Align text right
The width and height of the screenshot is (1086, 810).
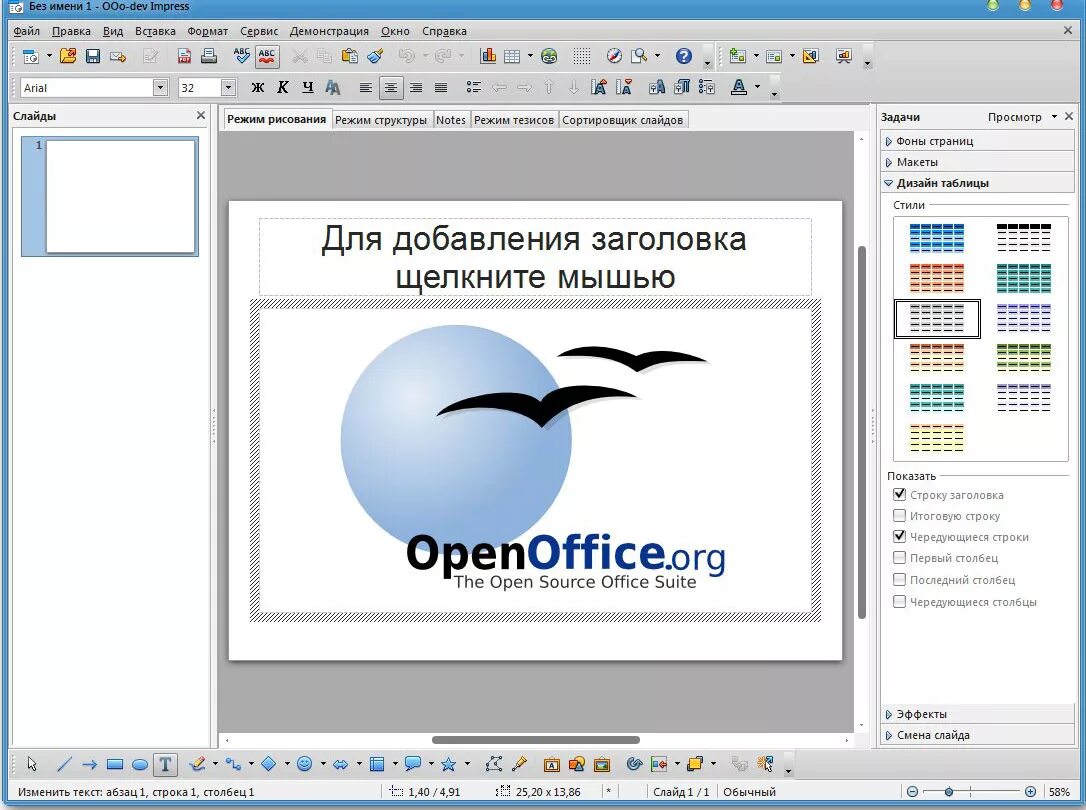tap(416, 87)
